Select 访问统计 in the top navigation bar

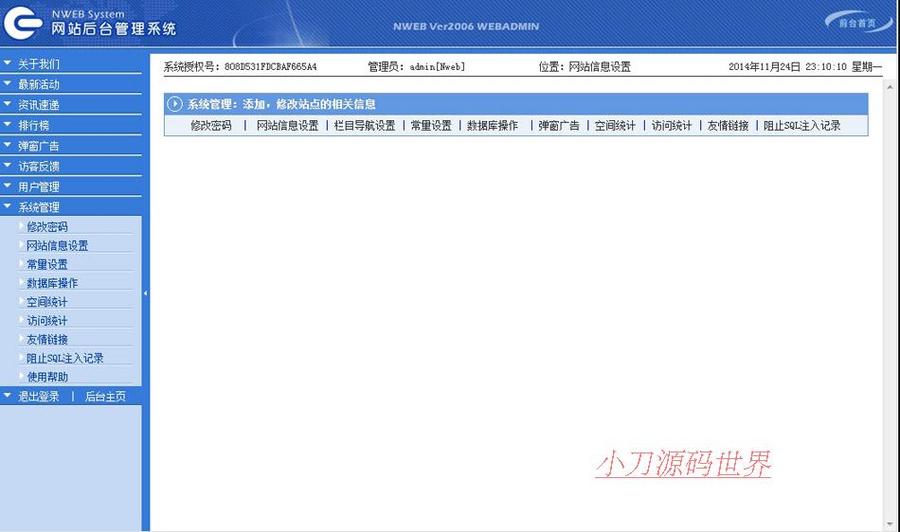(x=672, y=126)
